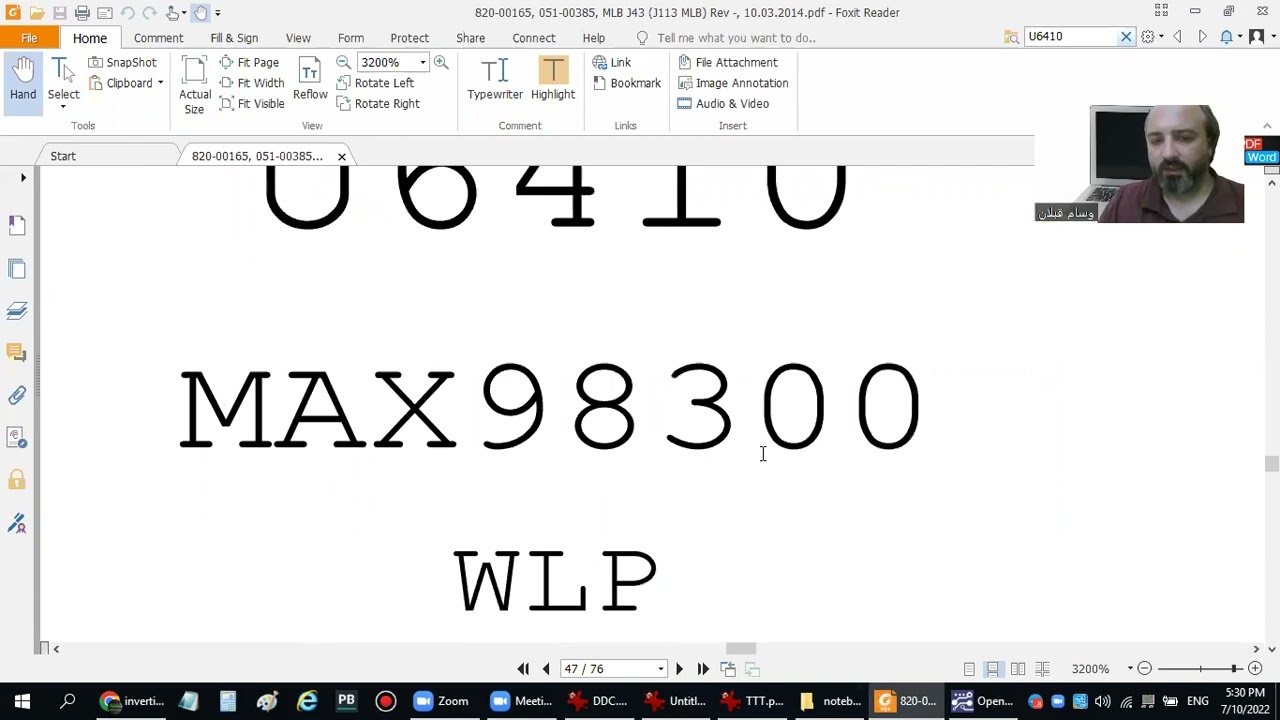This screenshot has width=1280, height=720.
Task: Zoom in with the magnifier plus icon
Action: pos(441,62)
